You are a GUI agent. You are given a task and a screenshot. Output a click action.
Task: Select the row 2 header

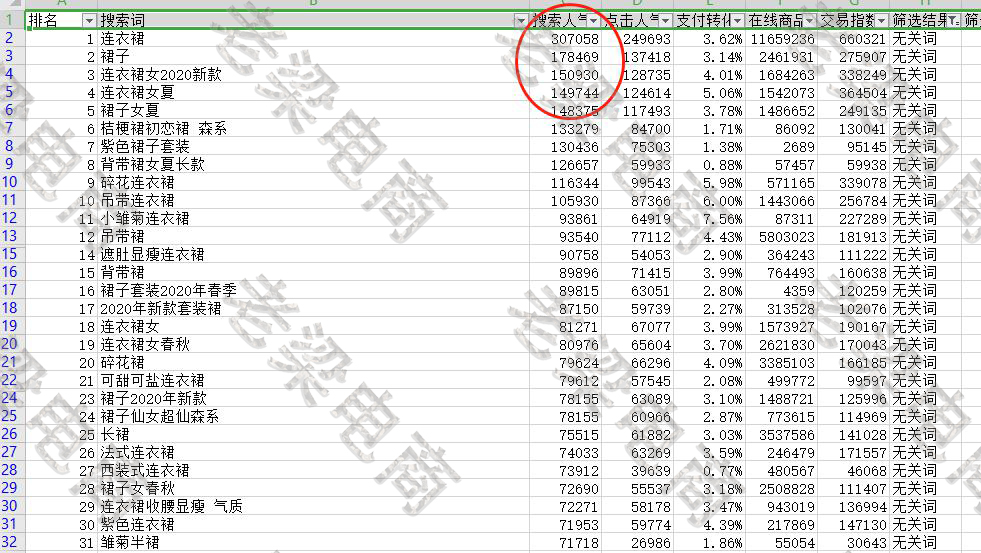(x=10, y=39)
